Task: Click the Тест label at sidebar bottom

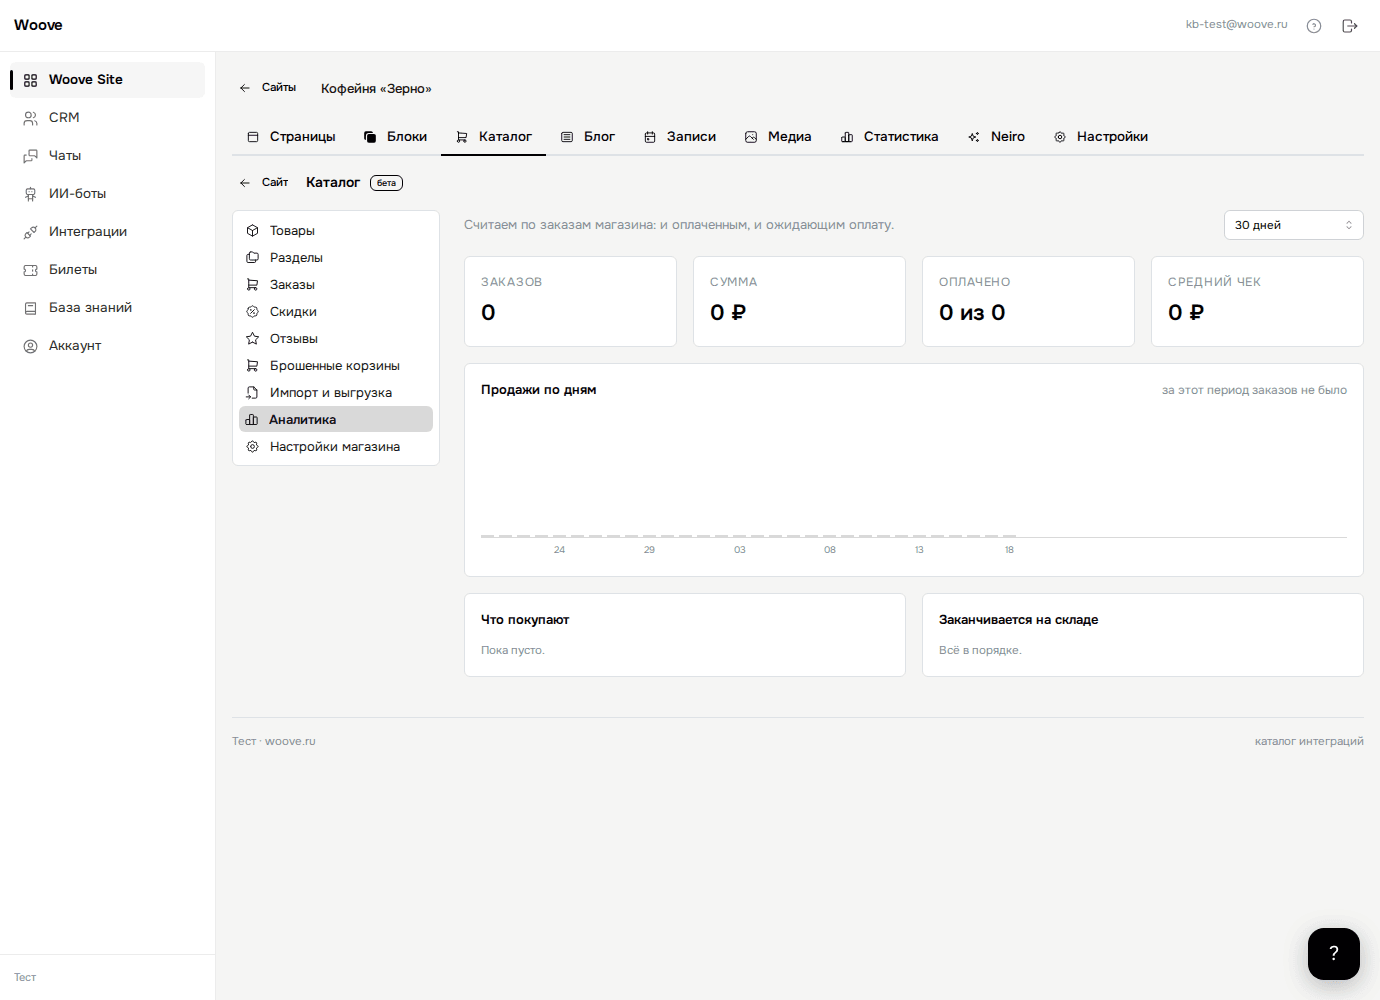Action: [25, 978]
